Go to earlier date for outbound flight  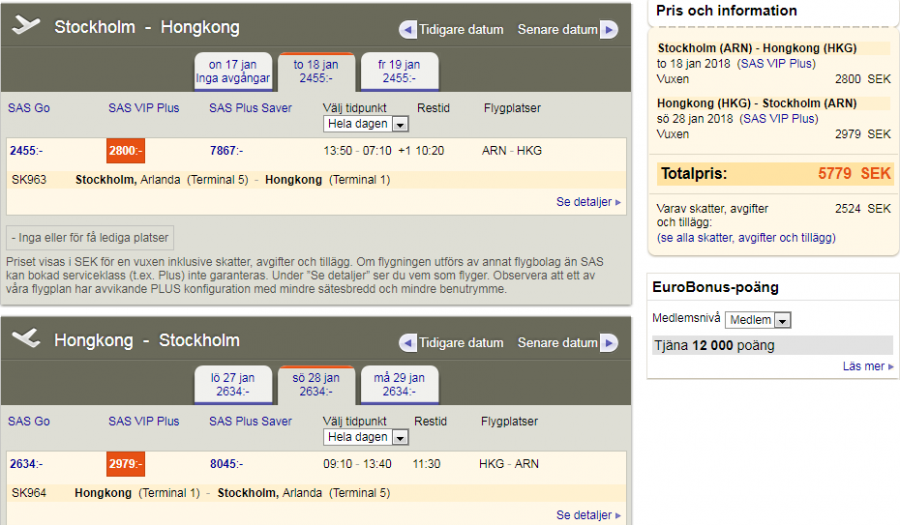click(x=451, y=30)
